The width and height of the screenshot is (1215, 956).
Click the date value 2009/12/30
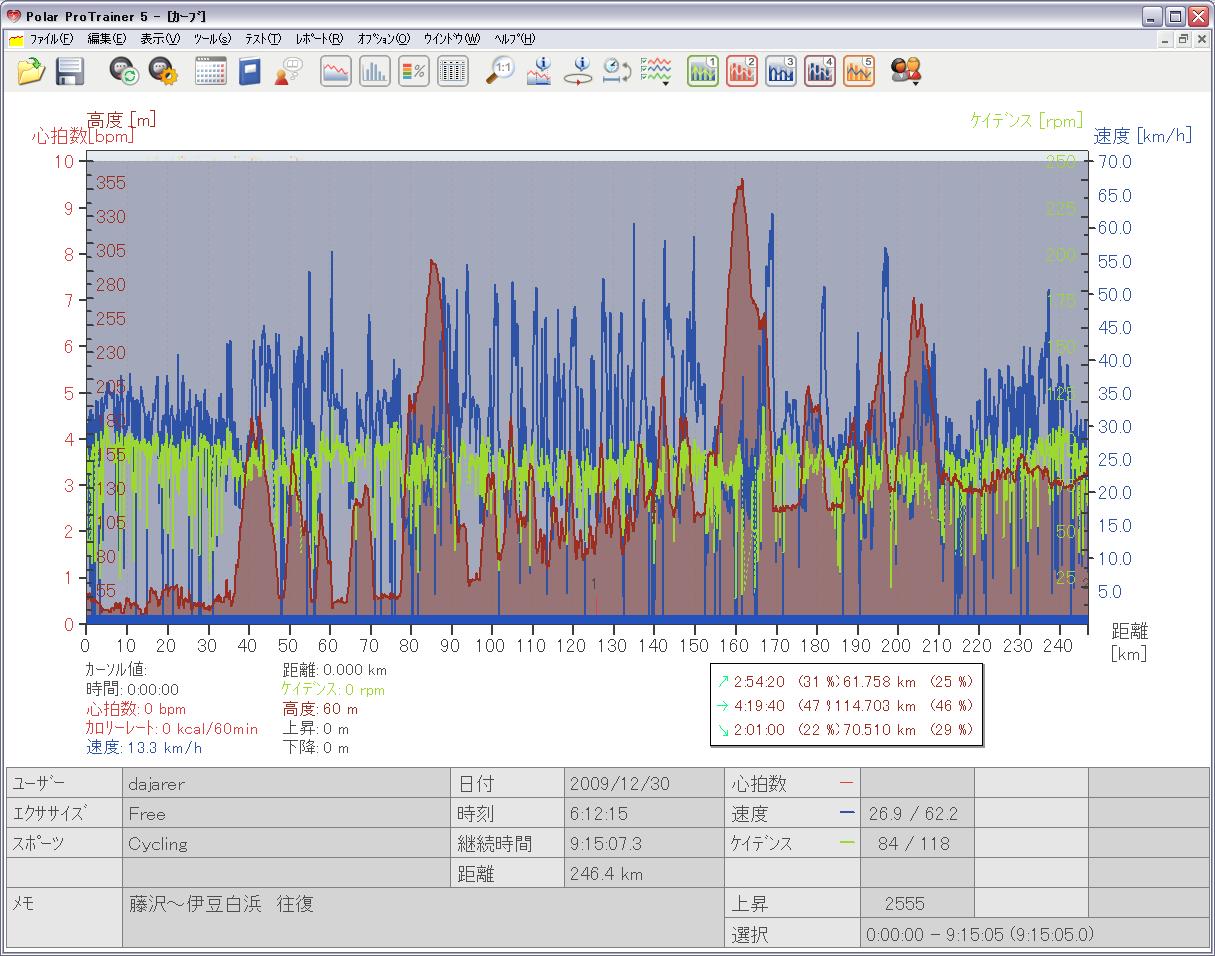(644, 784)
